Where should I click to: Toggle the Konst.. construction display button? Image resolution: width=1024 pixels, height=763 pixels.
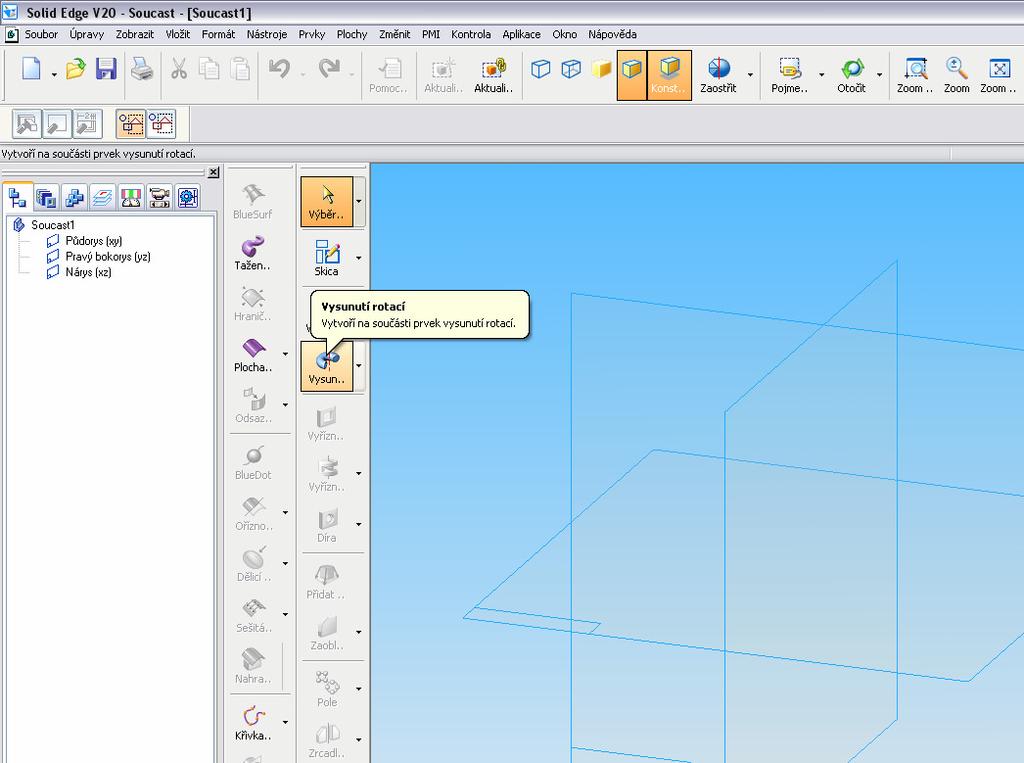tap(669, 75)
